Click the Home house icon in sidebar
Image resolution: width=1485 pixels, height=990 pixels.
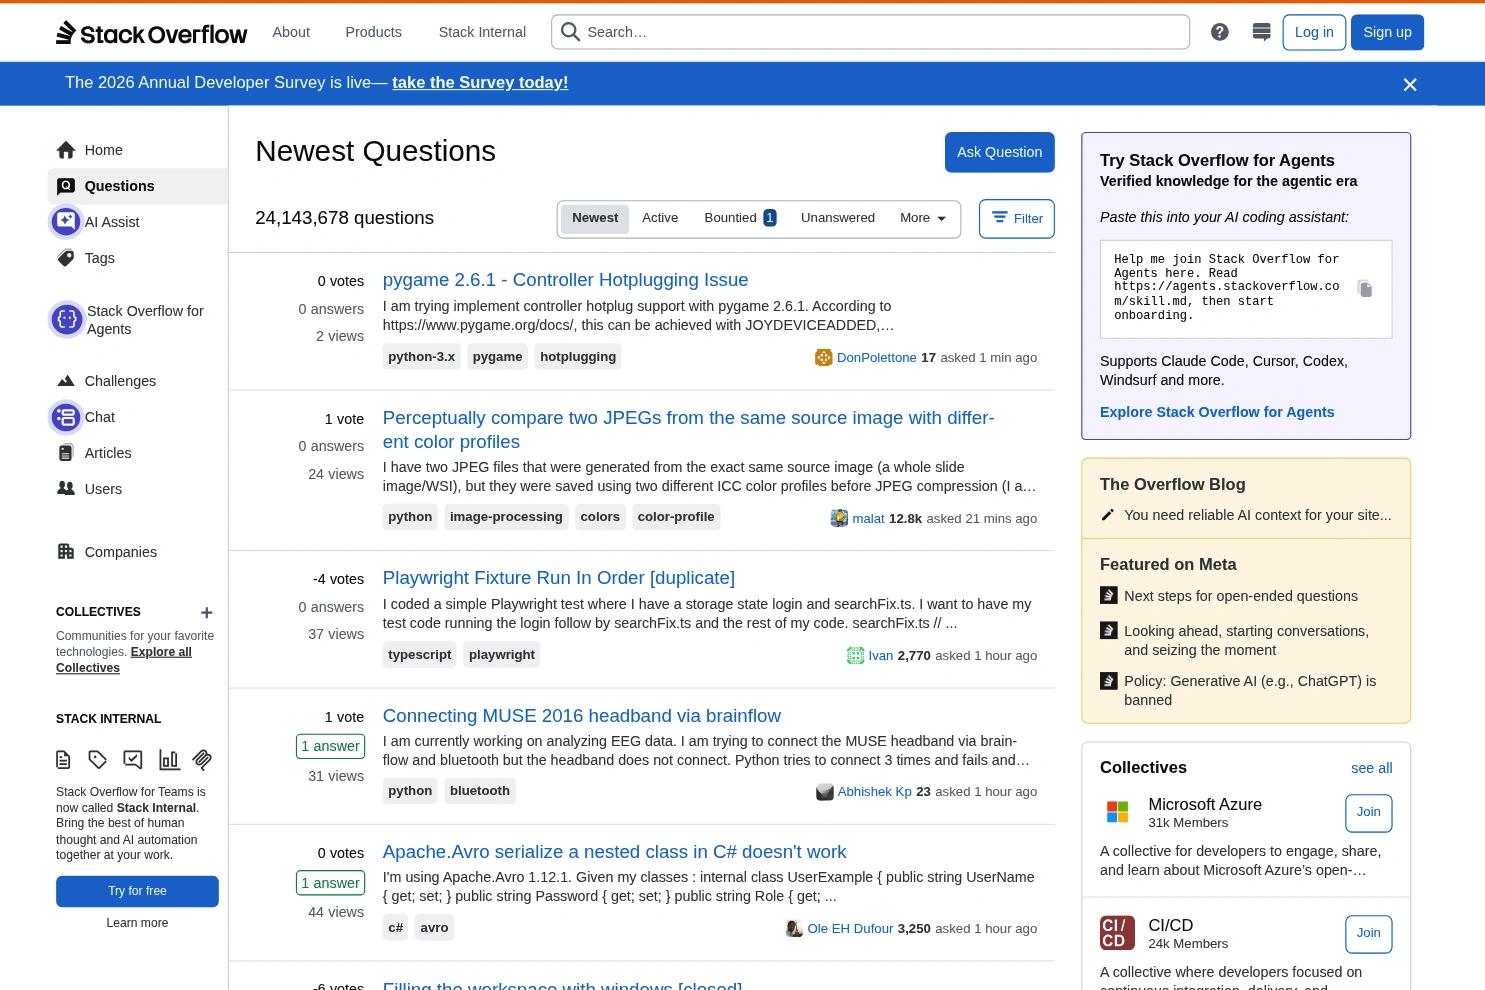point(66,150)
